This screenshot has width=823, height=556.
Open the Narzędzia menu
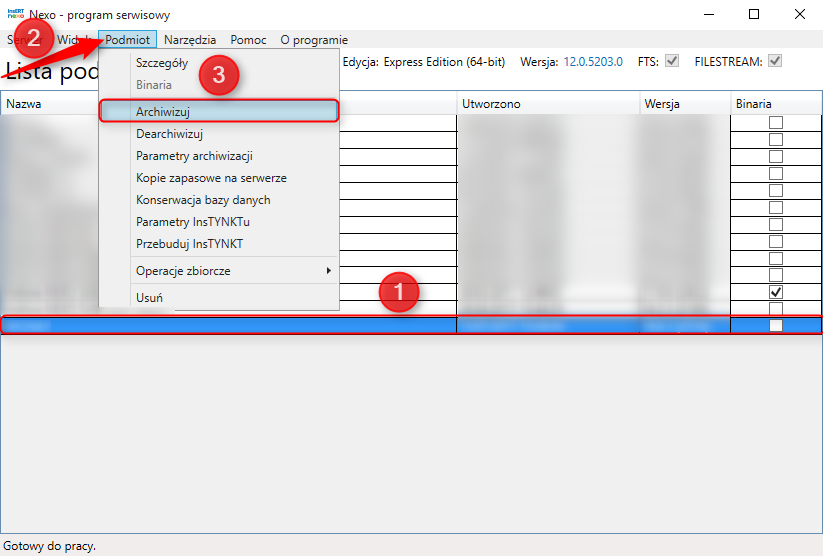click(189, 39)
